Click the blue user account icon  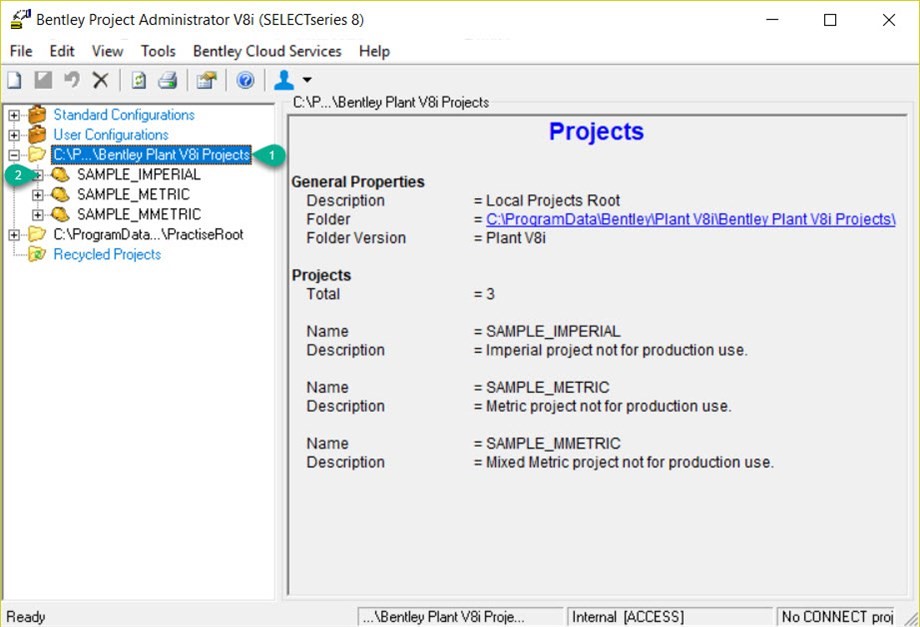[281, 80]
